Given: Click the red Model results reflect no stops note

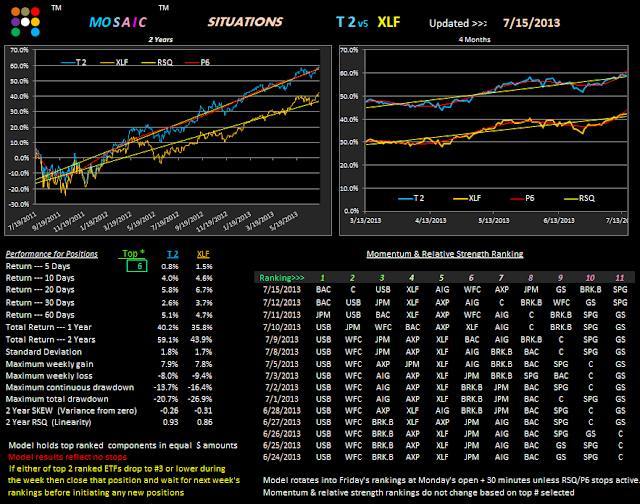Looking at the screenshot, I should [x=67, y=457].
